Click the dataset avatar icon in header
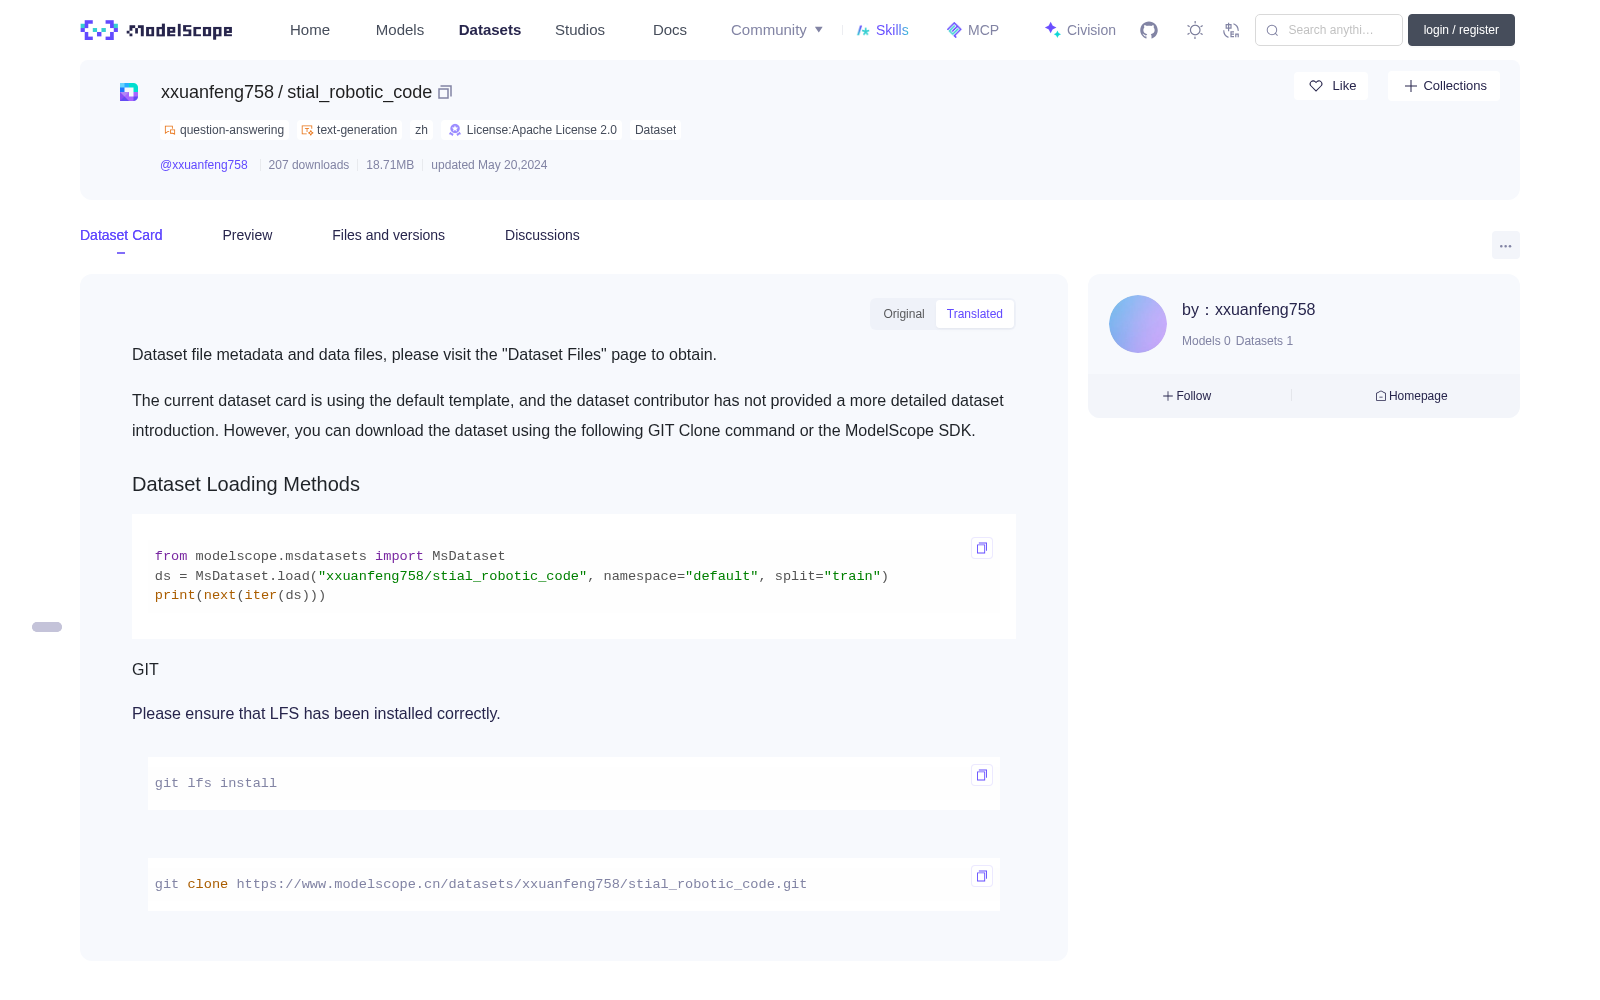The width and height of the screenshot is (1600, 1000). [x=129, y=92]
